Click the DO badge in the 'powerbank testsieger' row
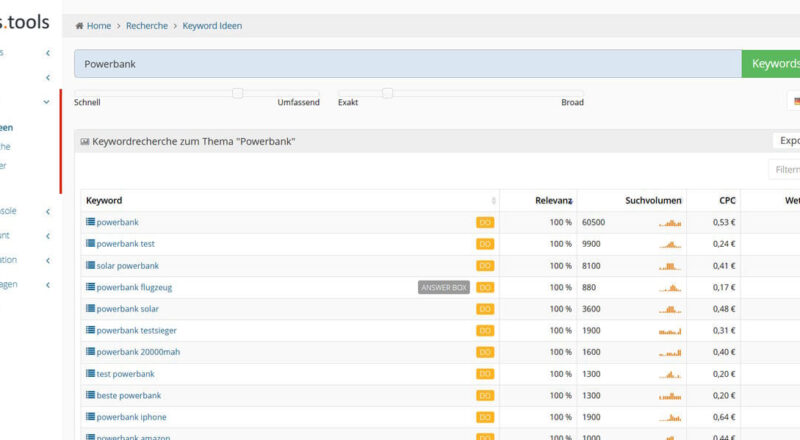 click(x=485, y=331)
